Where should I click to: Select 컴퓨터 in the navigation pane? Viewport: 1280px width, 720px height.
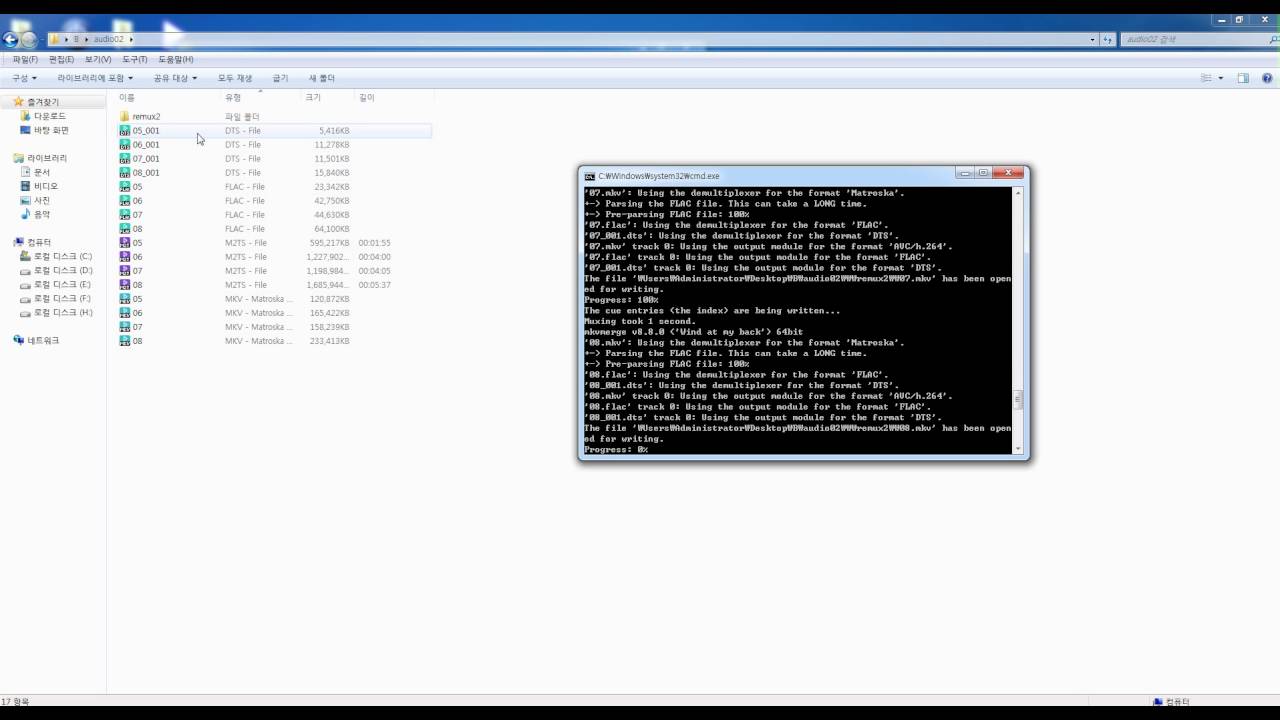coord(32,242)
